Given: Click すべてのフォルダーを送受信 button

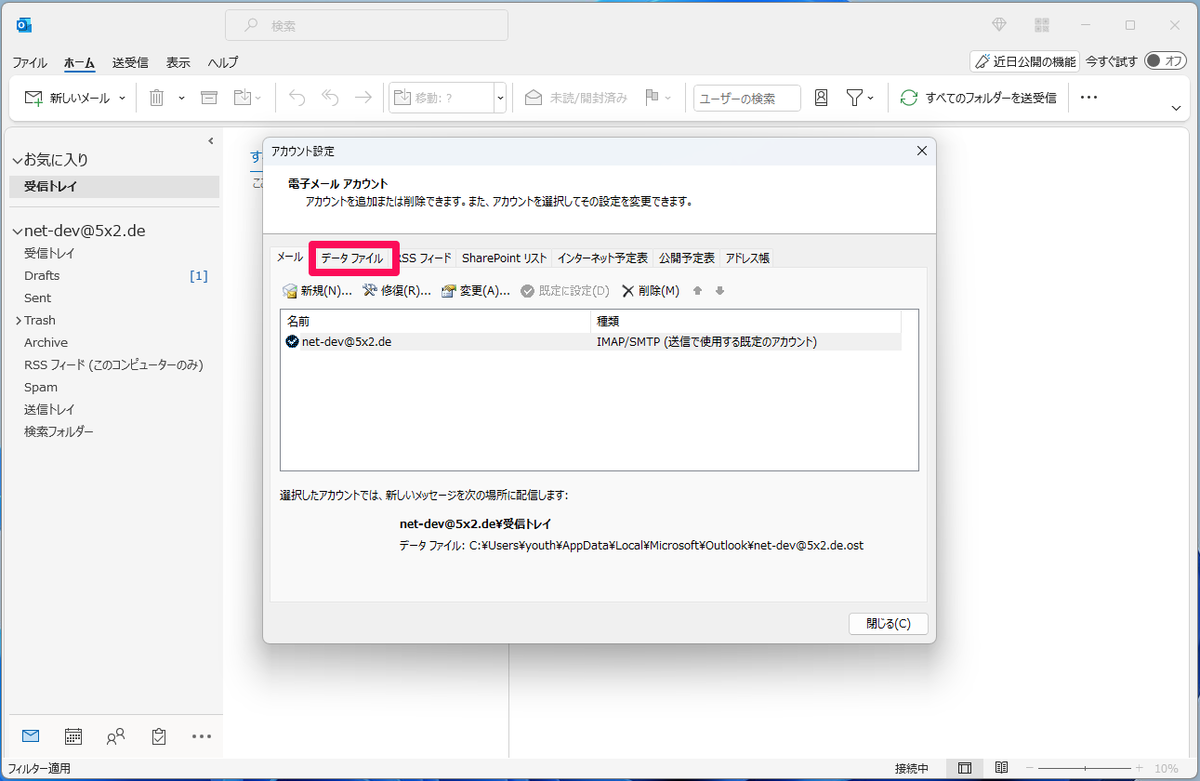Looking at the screenshot, I should 979,98.
